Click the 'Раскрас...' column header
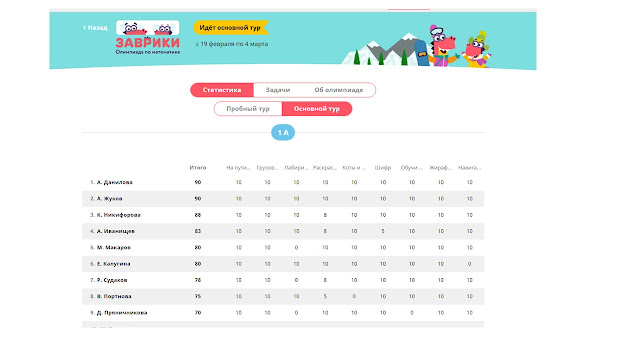This screenshot has width=640, height=360. 325,167
